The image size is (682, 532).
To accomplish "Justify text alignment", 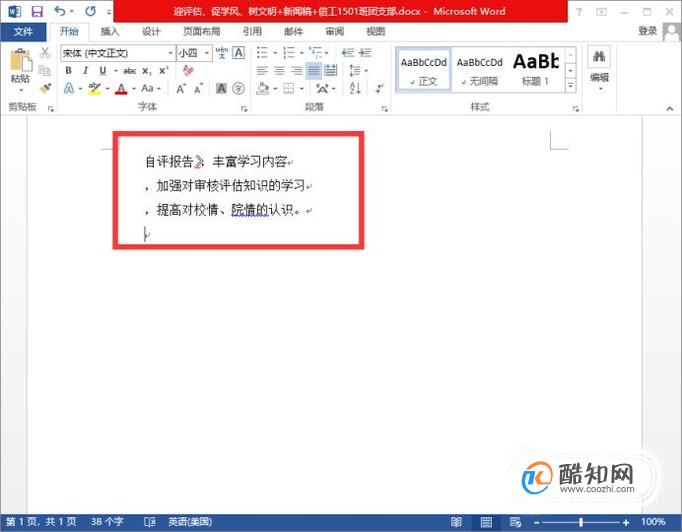I will point(314,70).
